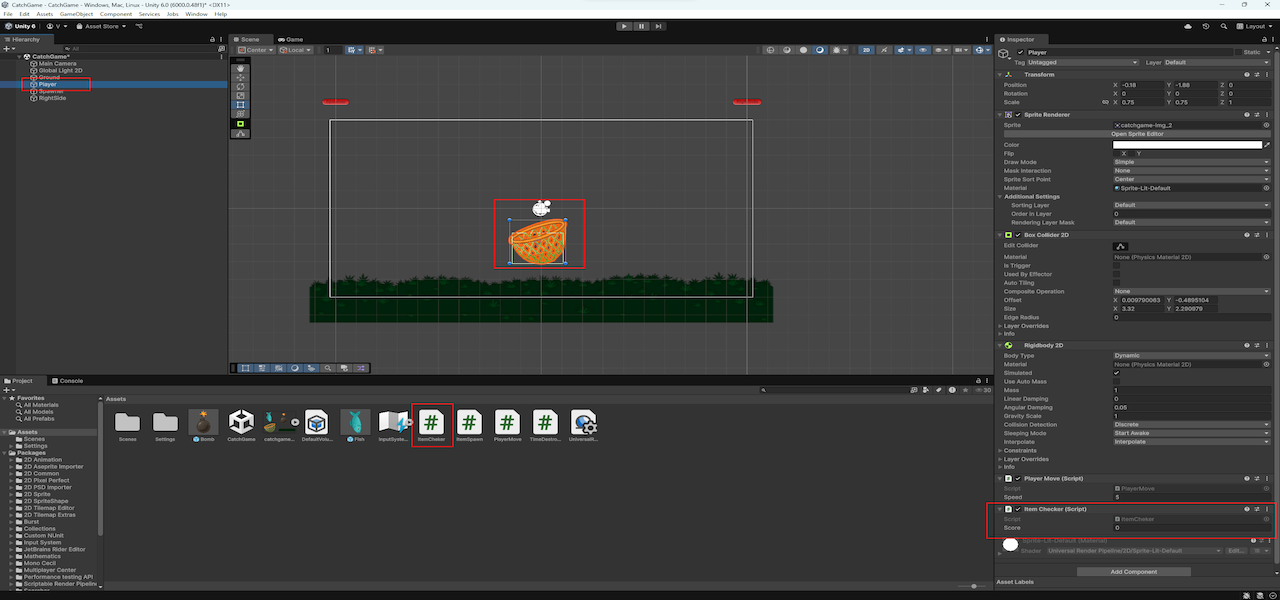The width and height of the screenshot is (1280, 600).
Task: Enable the Is Trigger checkbox
Action: 1117,265
